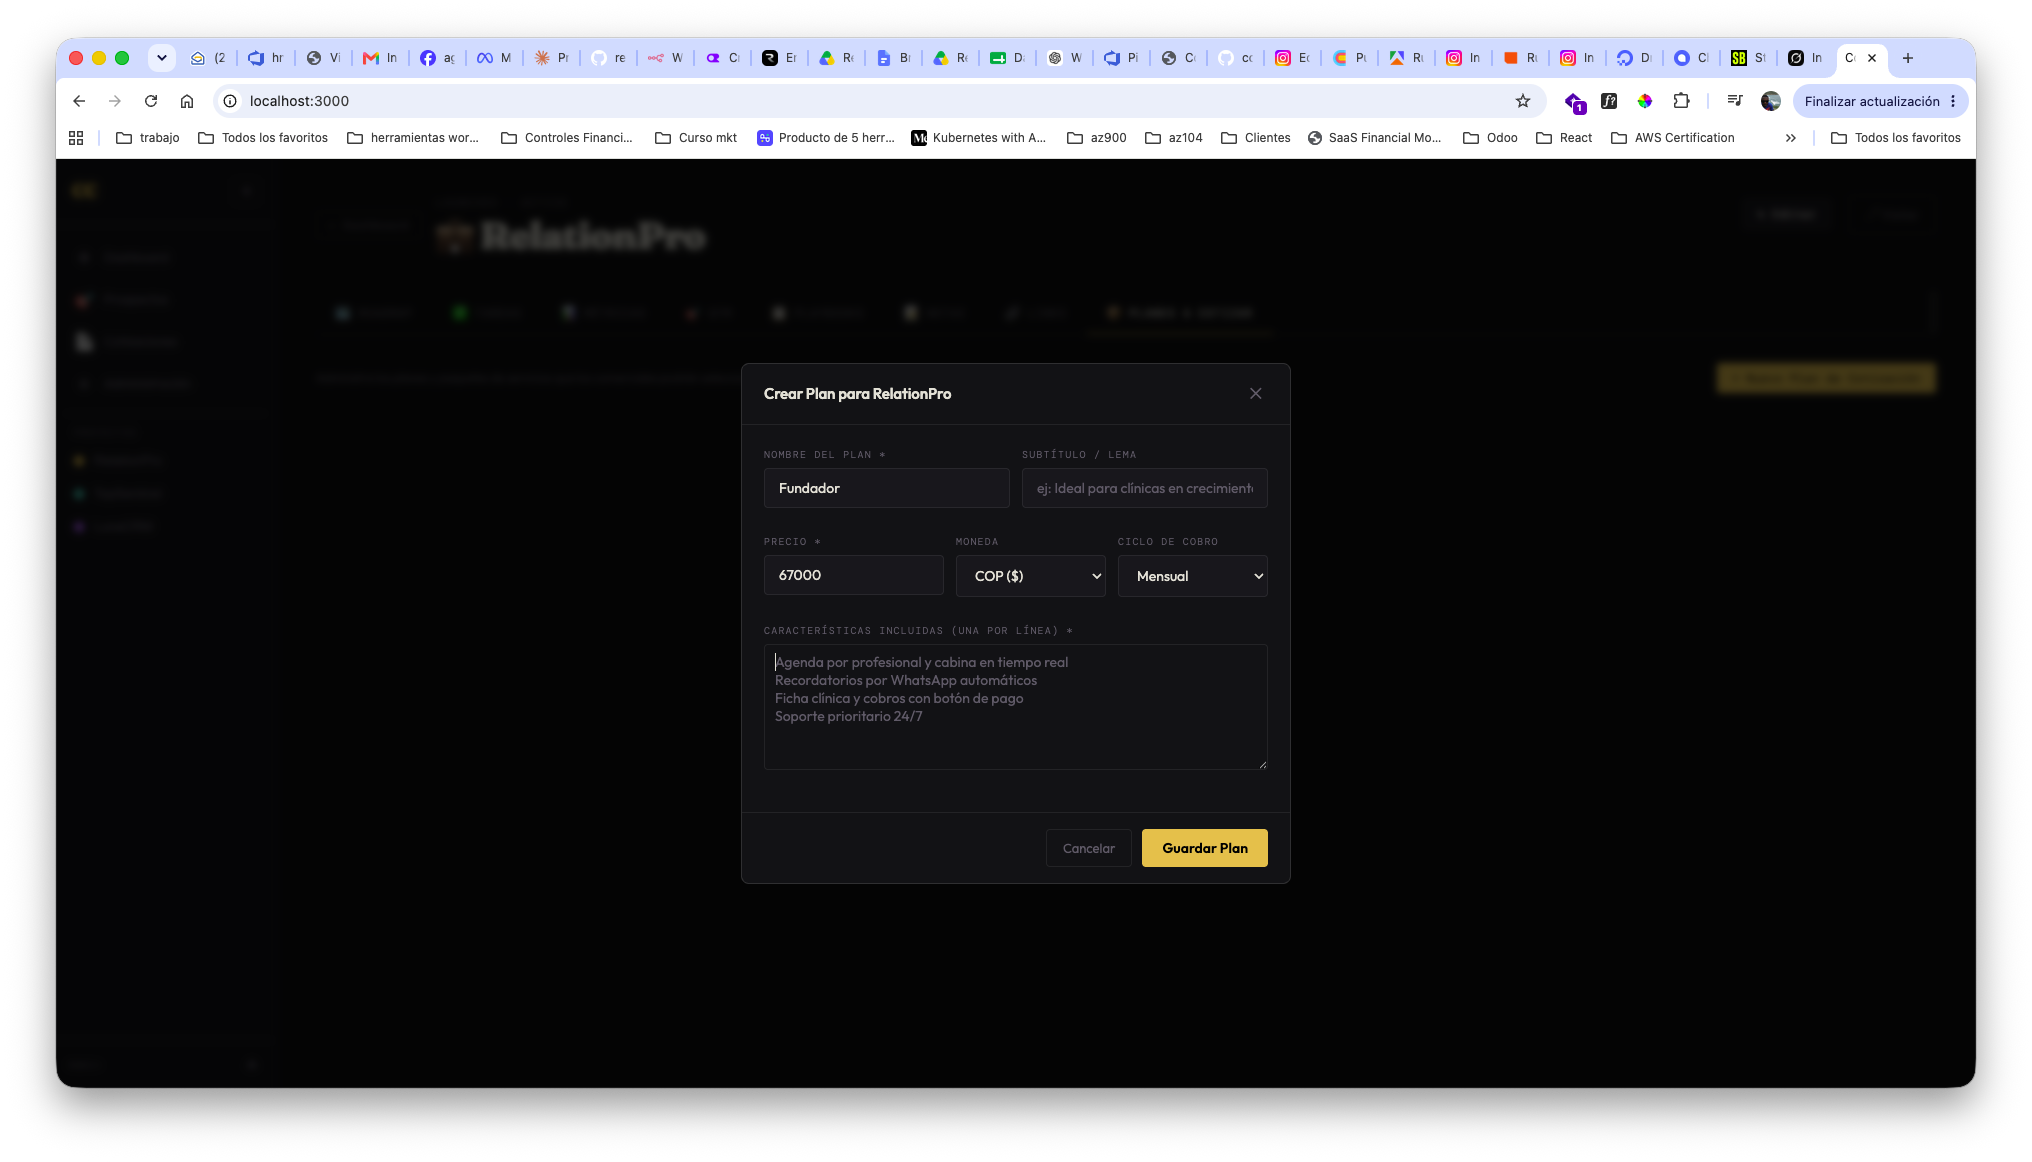
Task: Click the Cancelar button
Action: pos(1088,848)
